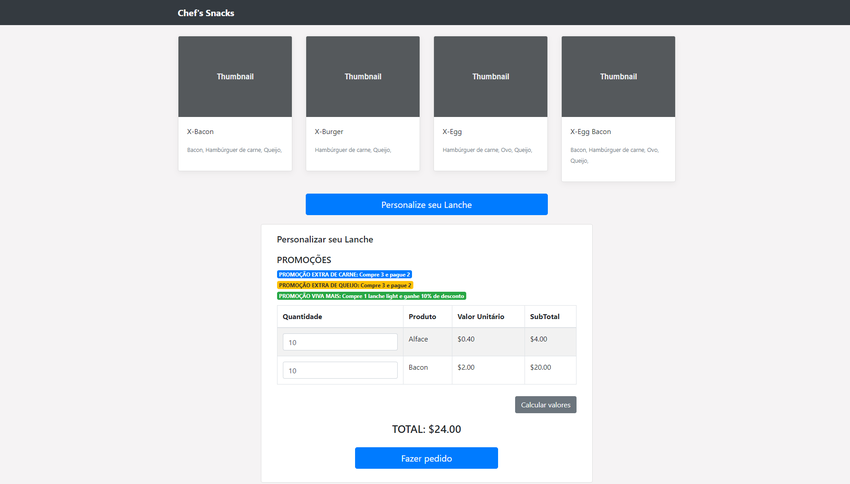
Task: Click the Calcular valores button
Action: (545, 405)
